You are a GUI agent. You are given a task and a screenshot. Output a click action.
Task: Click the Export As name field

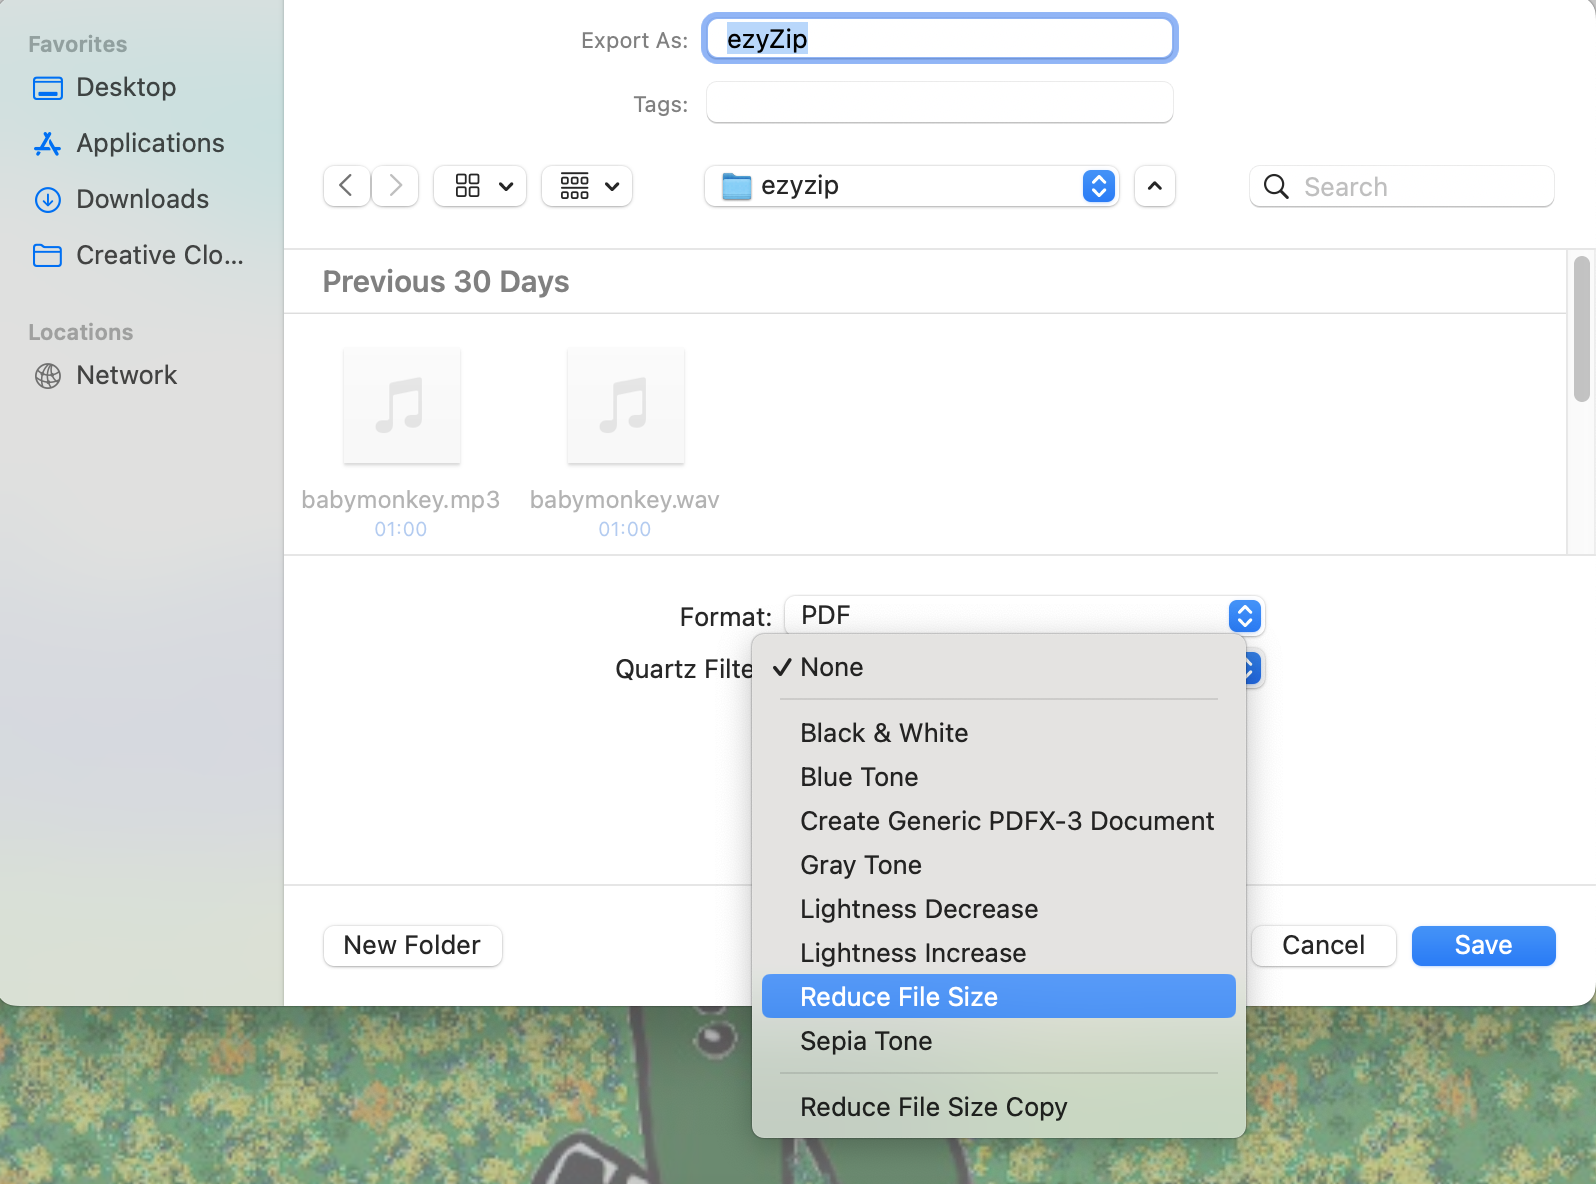(x=940, y=39)
